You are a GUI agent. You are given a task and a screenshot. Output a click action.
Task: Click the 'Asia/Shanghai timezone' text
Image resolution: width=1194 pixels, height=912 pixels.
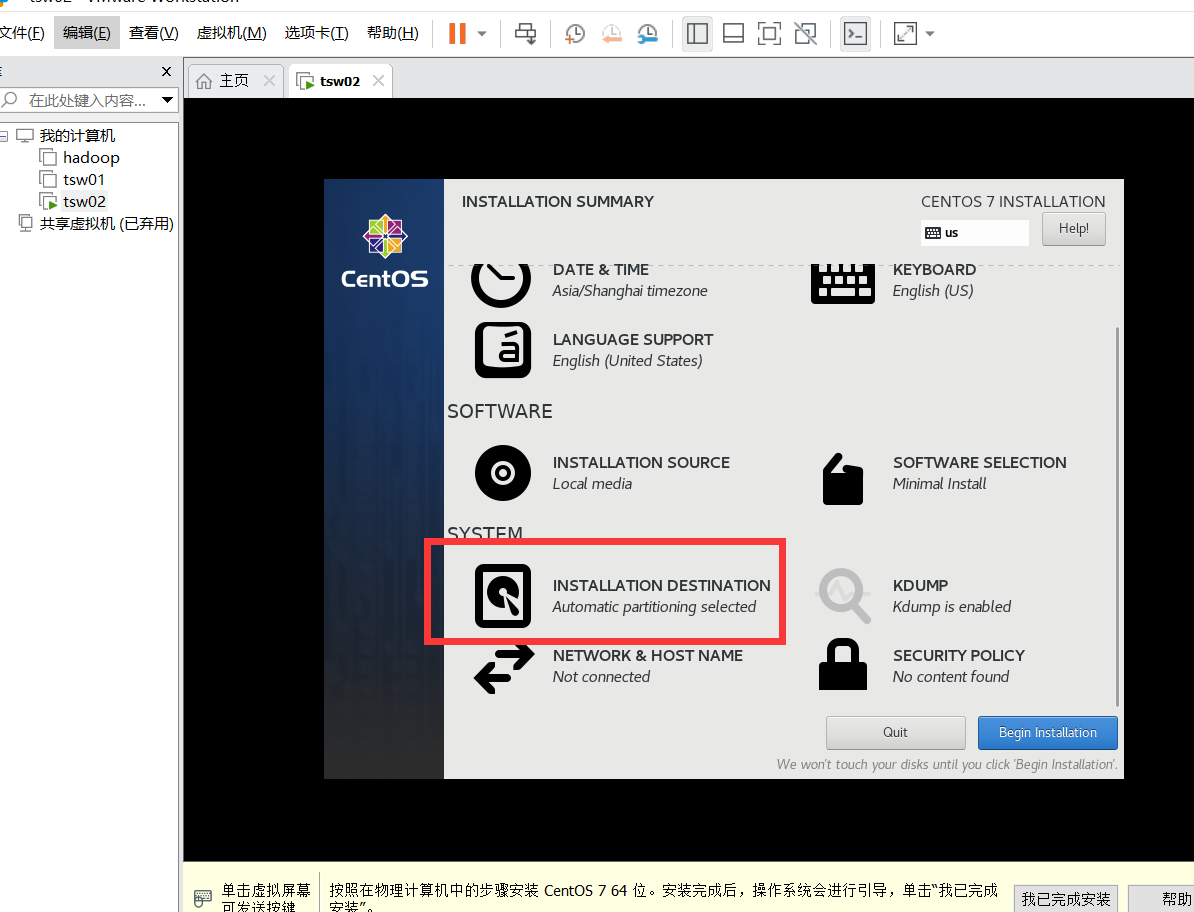pos(630,291)
